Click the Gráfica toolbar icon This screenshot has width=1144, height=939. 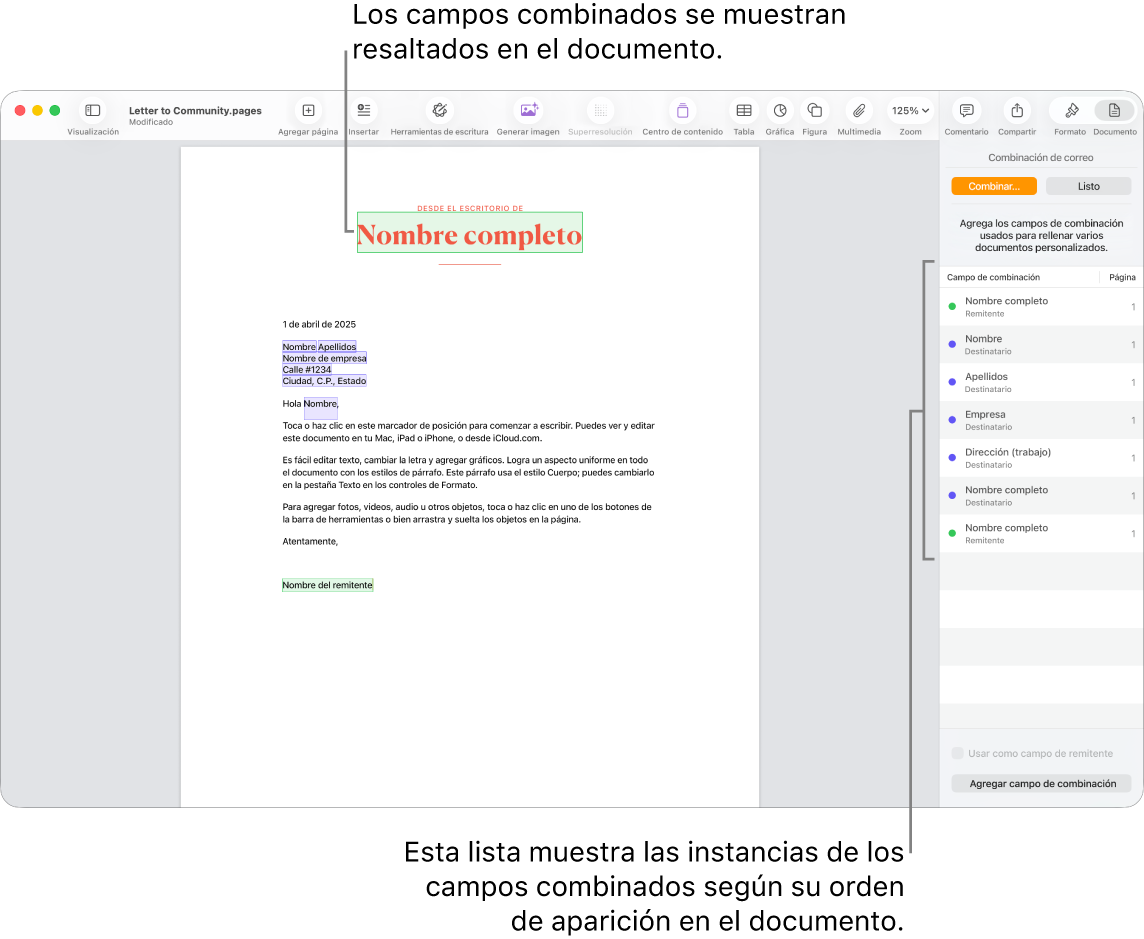click(779, 111)
